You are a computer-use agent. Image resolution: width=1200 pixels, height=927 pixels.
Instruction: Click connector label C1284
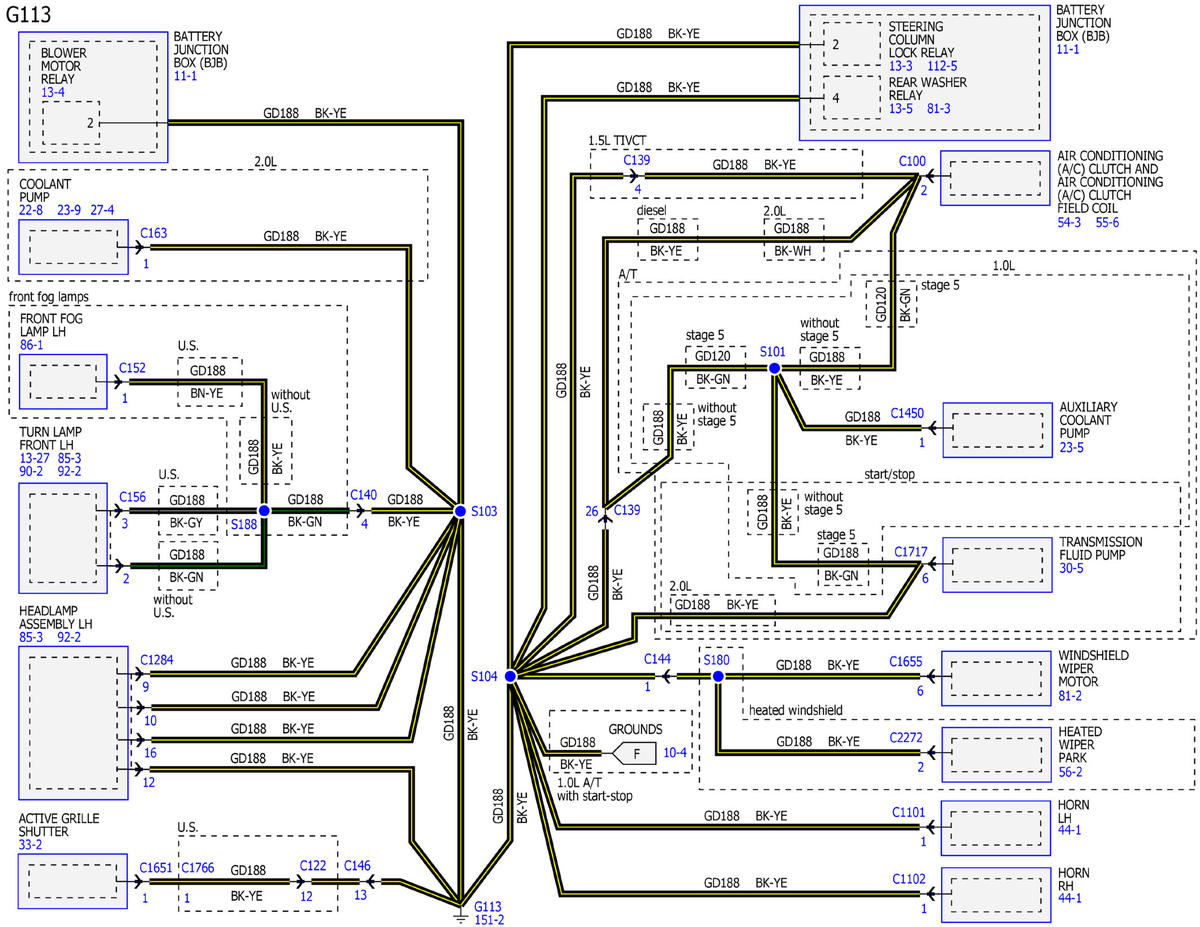pyautogui.click(x=157, y=660)
